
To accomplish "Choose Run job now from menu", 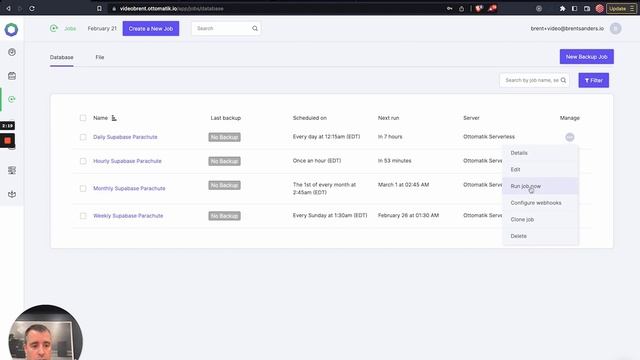I will coord(540,186).
